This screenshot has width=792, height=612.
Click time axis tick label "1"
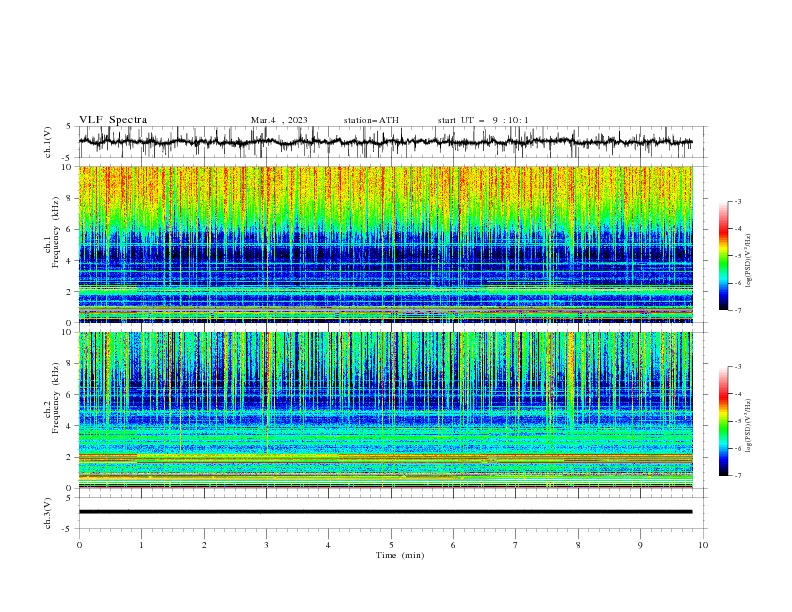tap(141, 545)
